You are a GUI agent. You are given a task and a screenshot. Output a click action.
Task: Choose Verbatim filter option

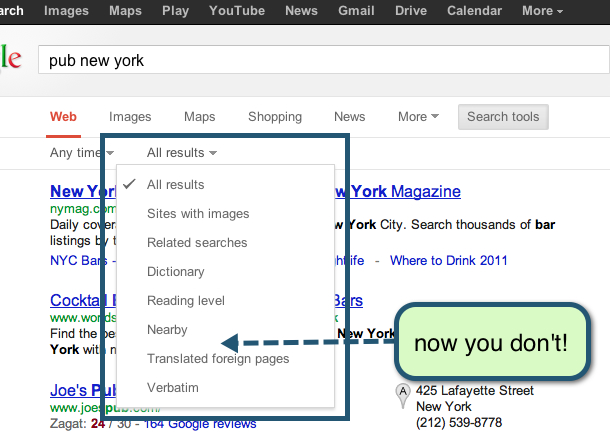[x=225, y=388]
